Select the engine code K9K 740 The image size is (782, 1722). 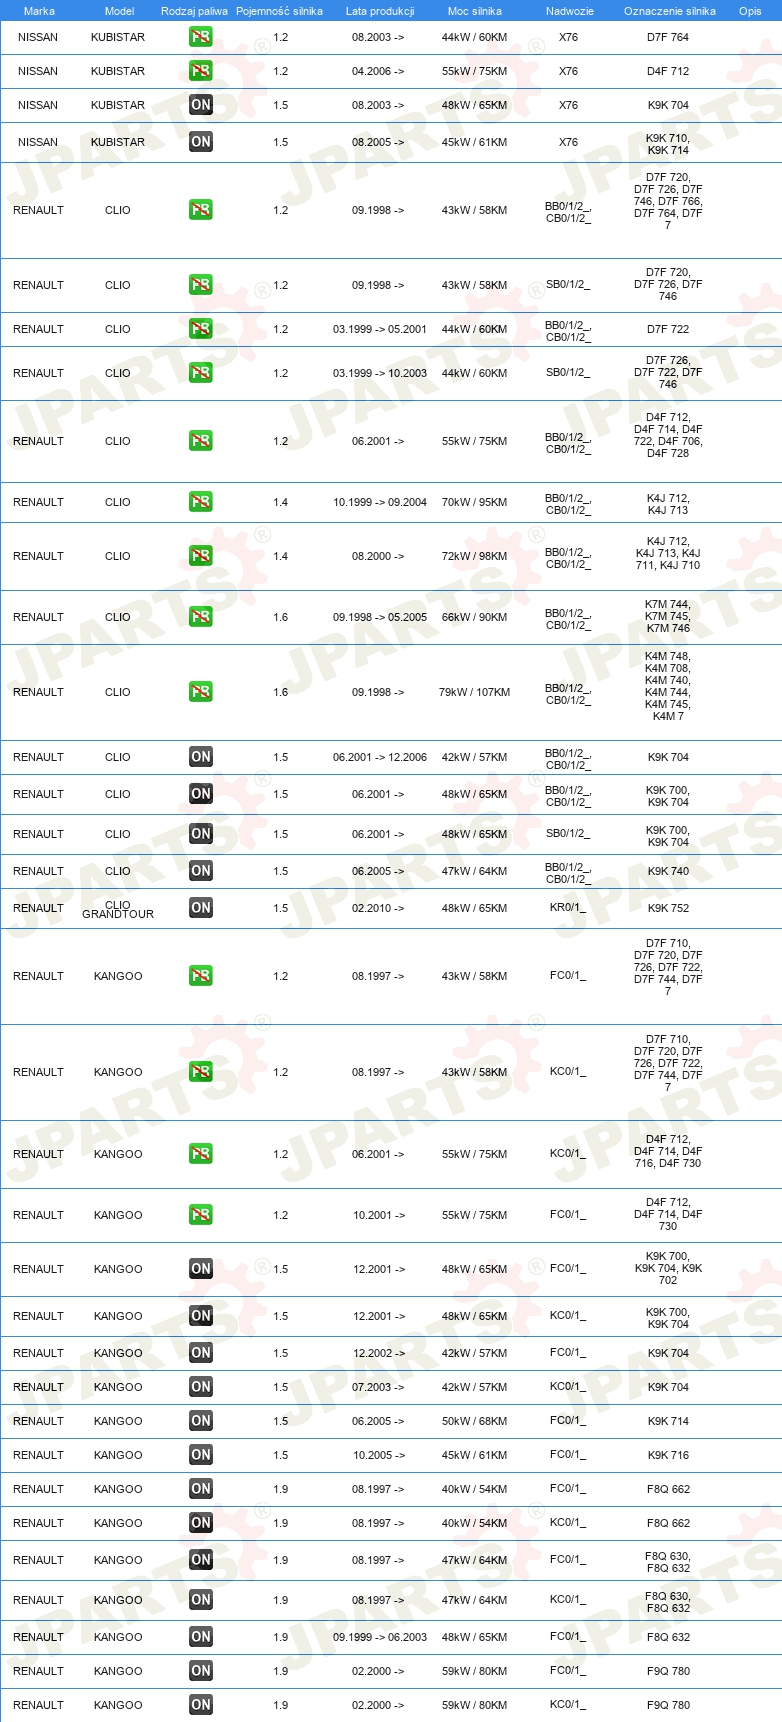click(668, 871)
